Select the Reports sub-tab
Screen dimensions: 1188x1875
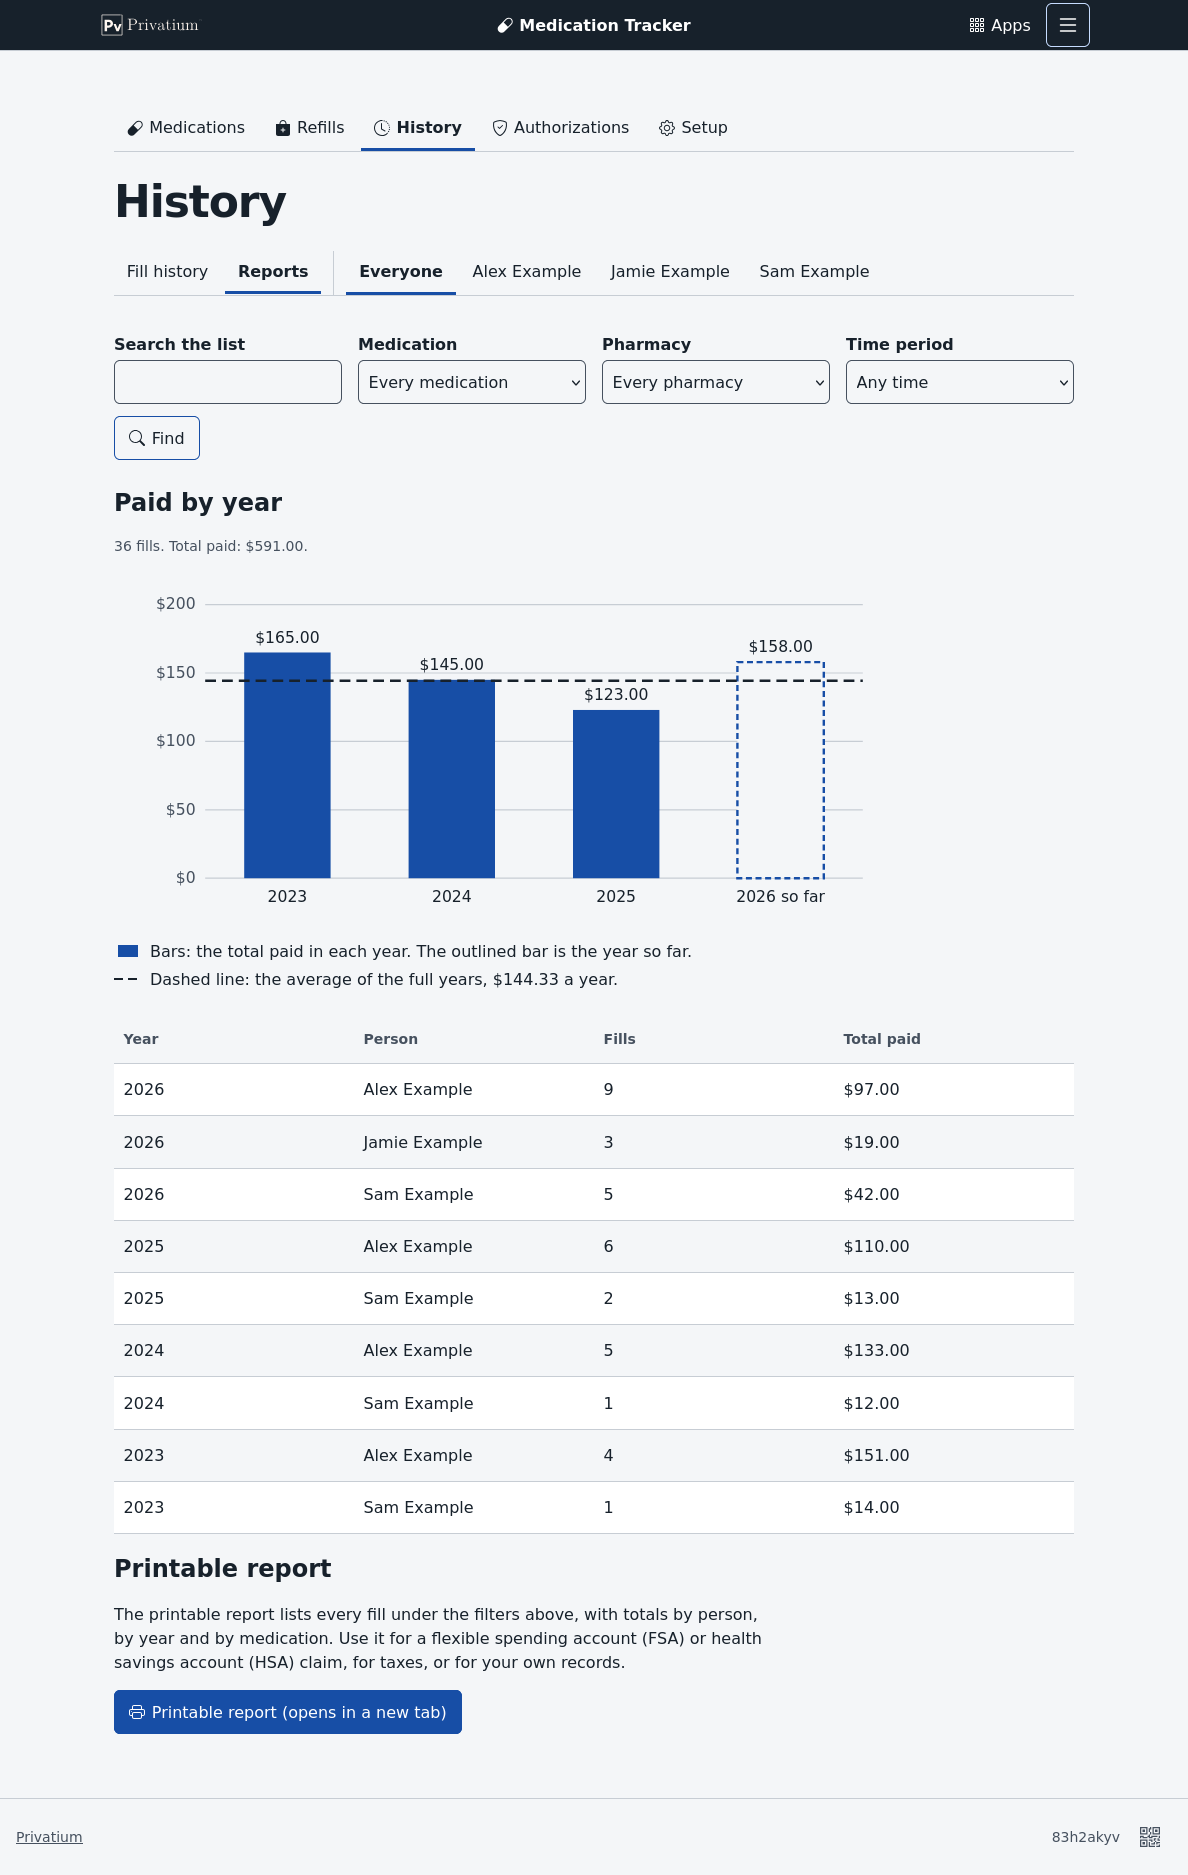tap(273, 272)
